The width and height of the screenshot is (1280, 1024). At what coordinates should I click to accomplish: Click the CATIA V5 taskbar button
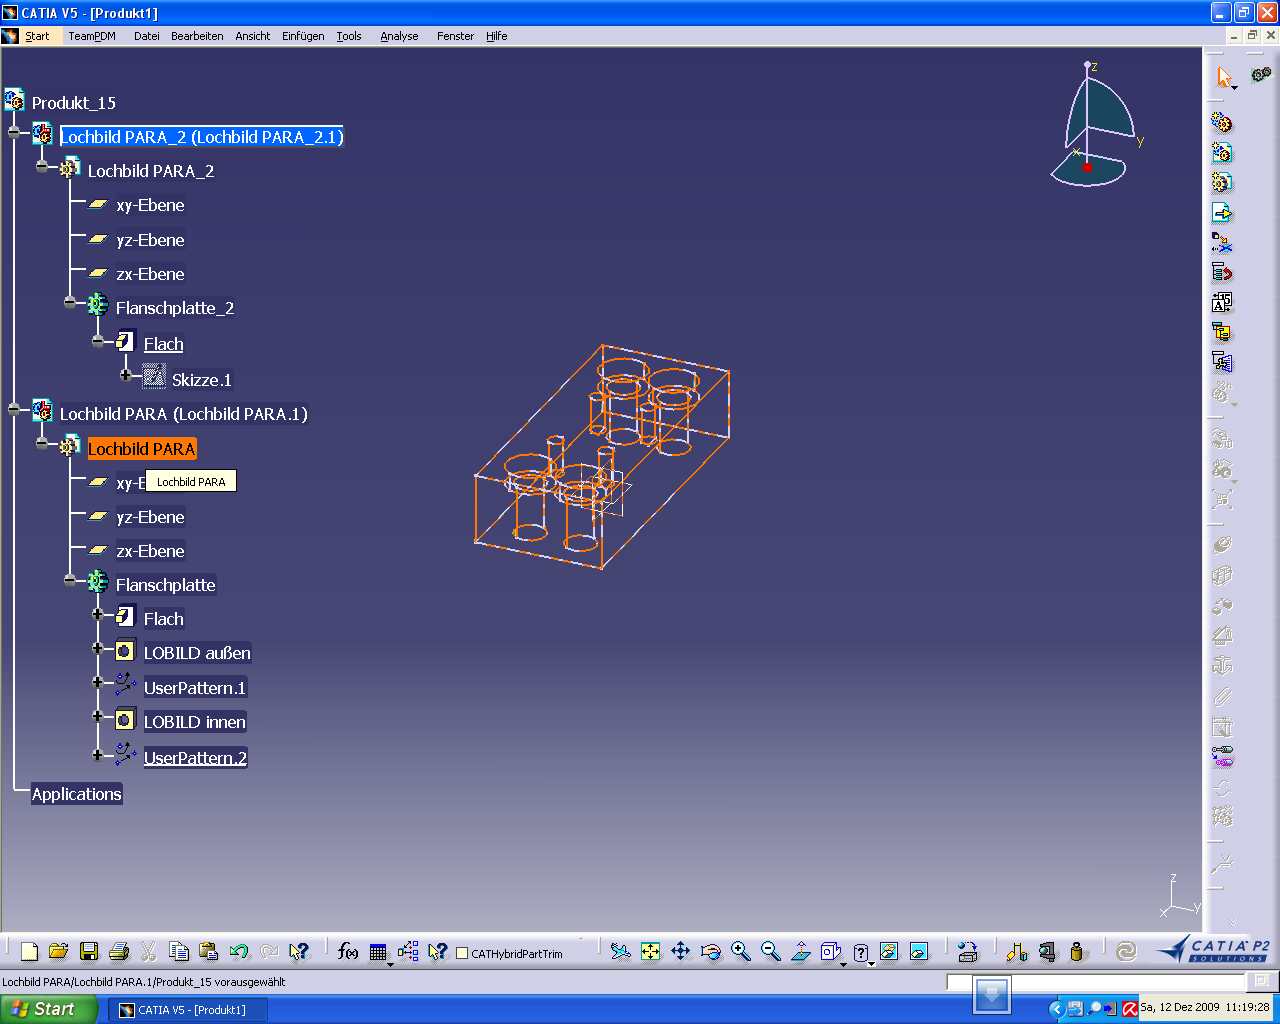(188, 1010)
